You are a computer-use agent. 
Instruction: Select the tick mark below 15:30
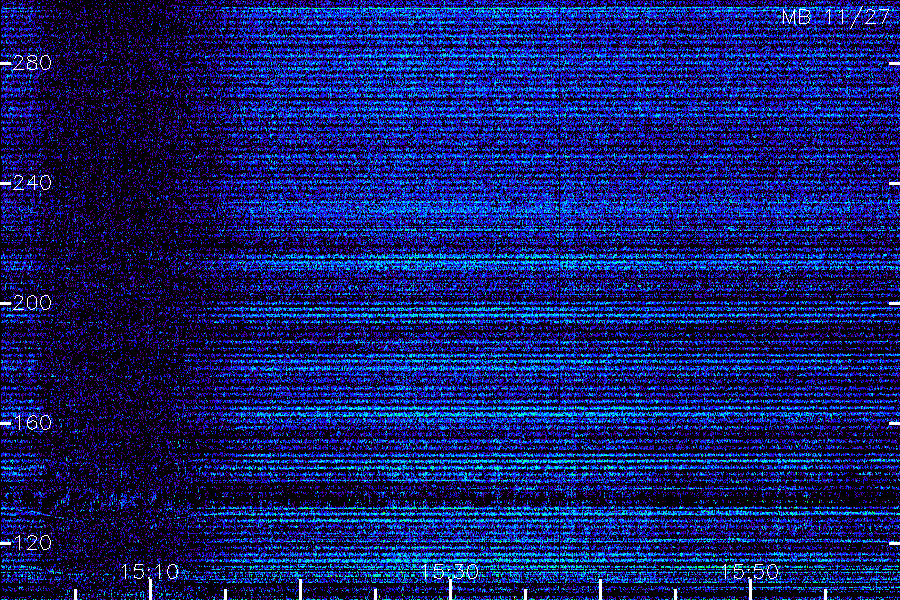(x=451, y=590)
